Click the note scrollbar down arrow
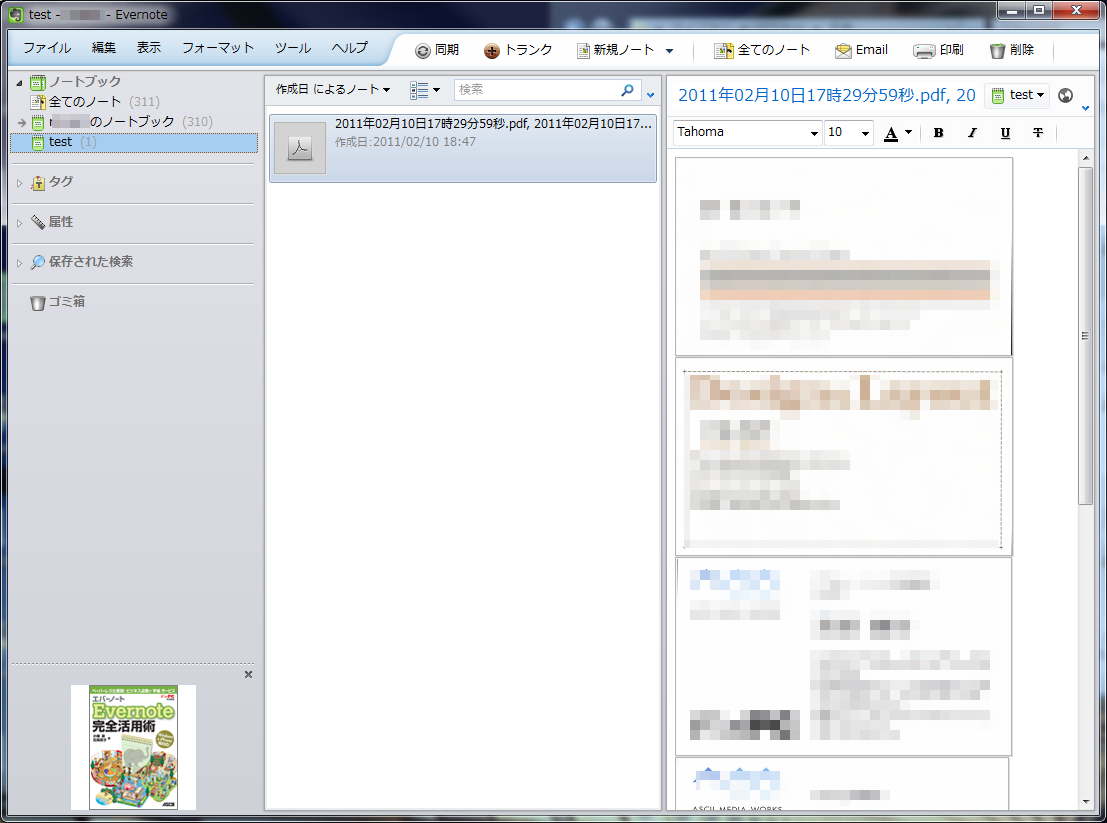Image resolution: width=1107 pixels, height=823 pixels. [x=1086, y=802]
